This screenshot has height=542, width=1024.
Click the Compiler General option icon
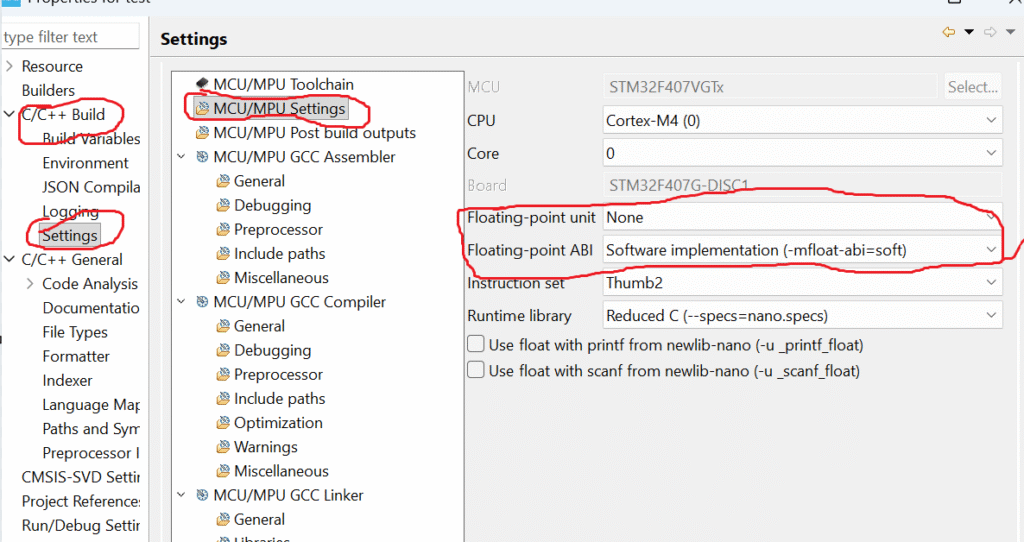pyautogui.click(x=223, y=326)
